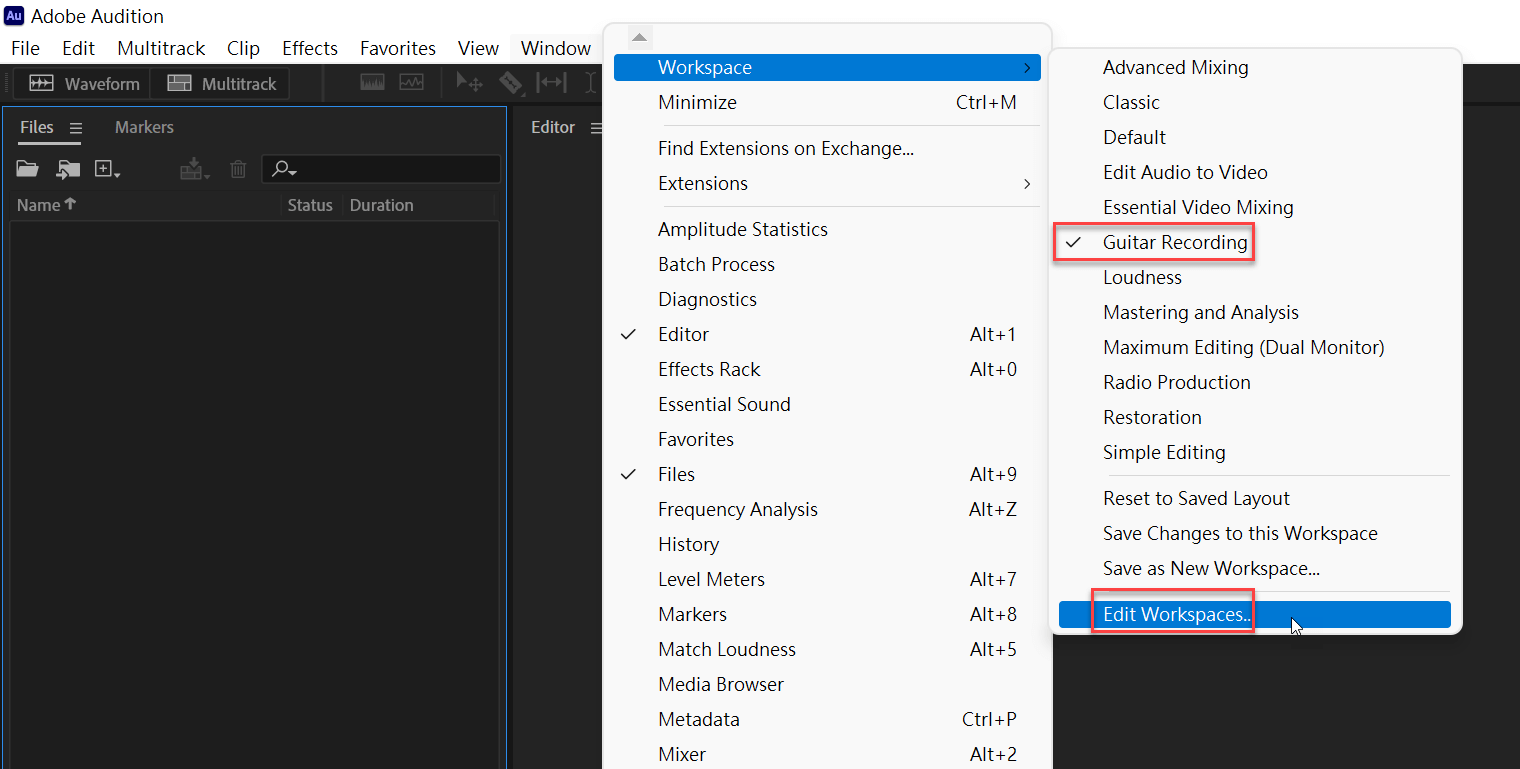Open the Editor panel hamburger menu
Image resolution: width=1520 pixels, height=769 pixels.
[x=596, y=128]
